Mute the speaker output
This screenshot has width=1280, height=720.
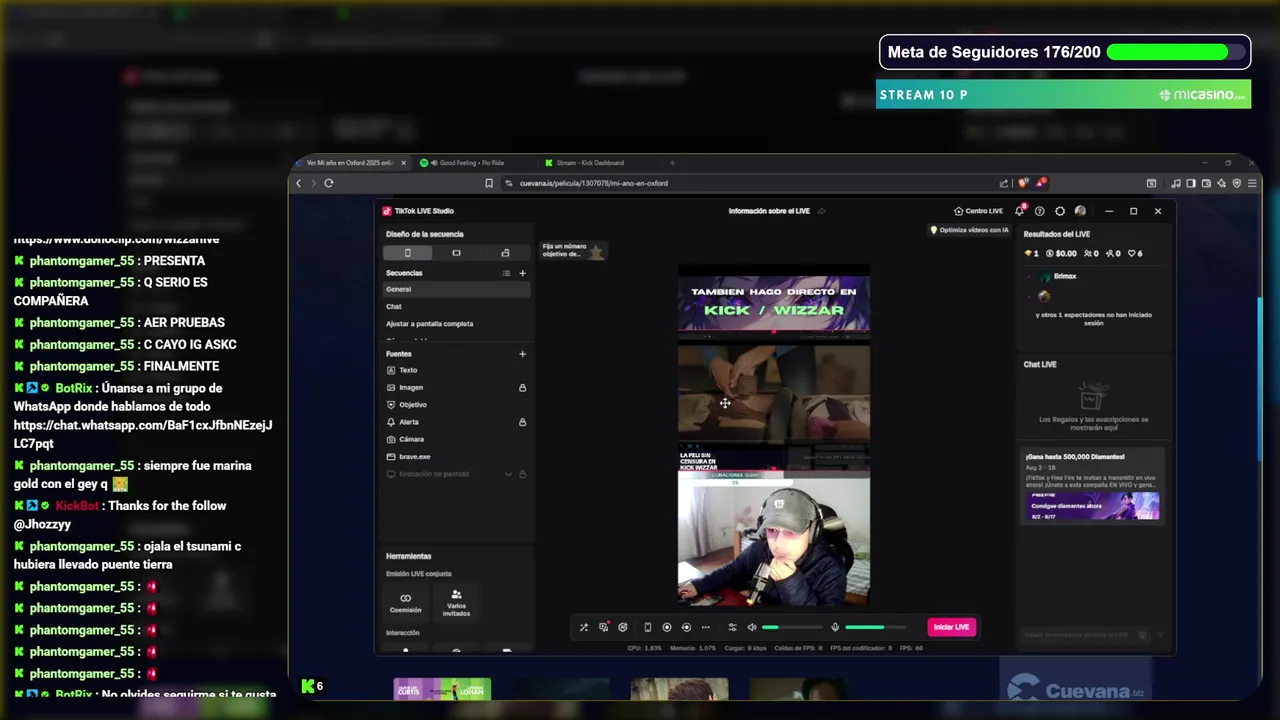coord(752,627)
